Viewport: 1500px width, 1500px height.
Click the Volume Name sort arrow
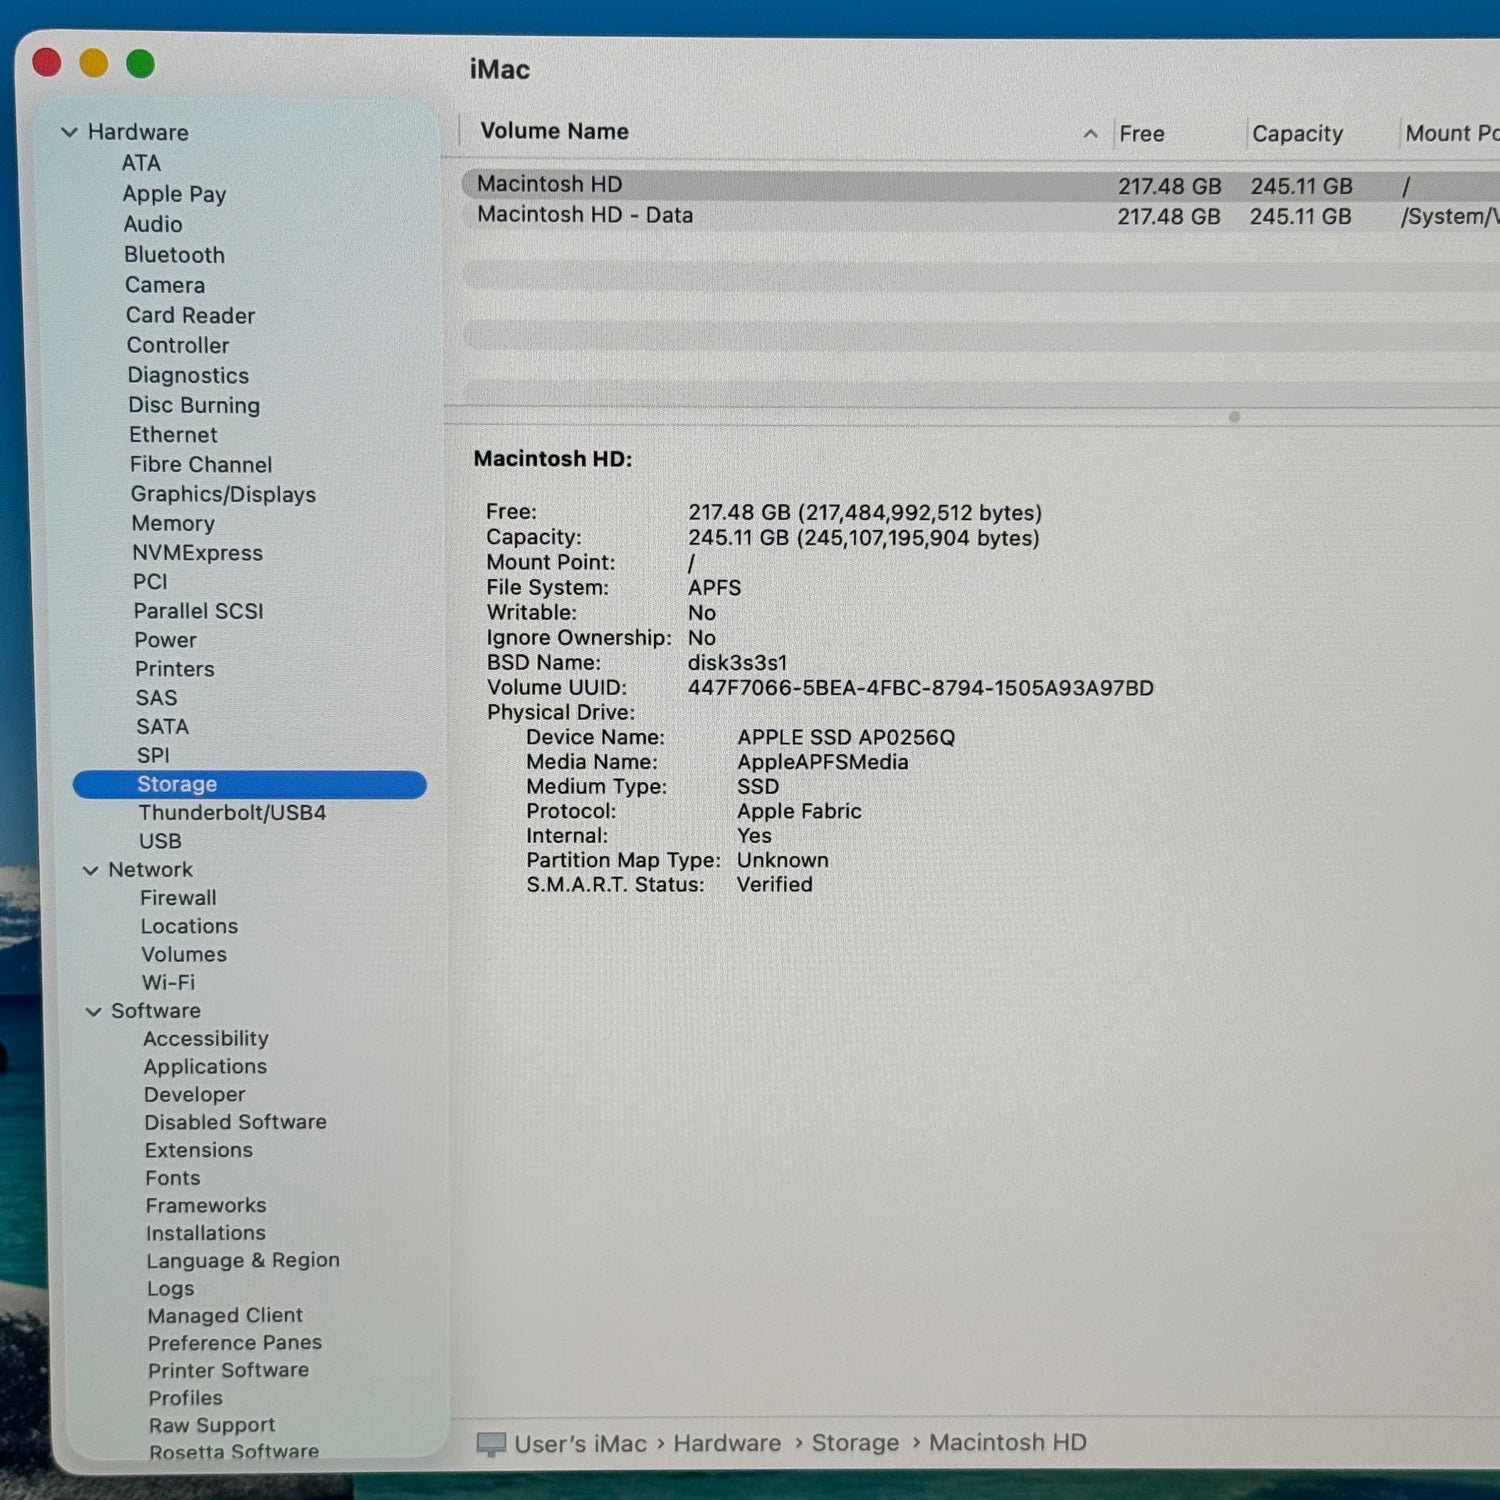[x=1090, y=134]
